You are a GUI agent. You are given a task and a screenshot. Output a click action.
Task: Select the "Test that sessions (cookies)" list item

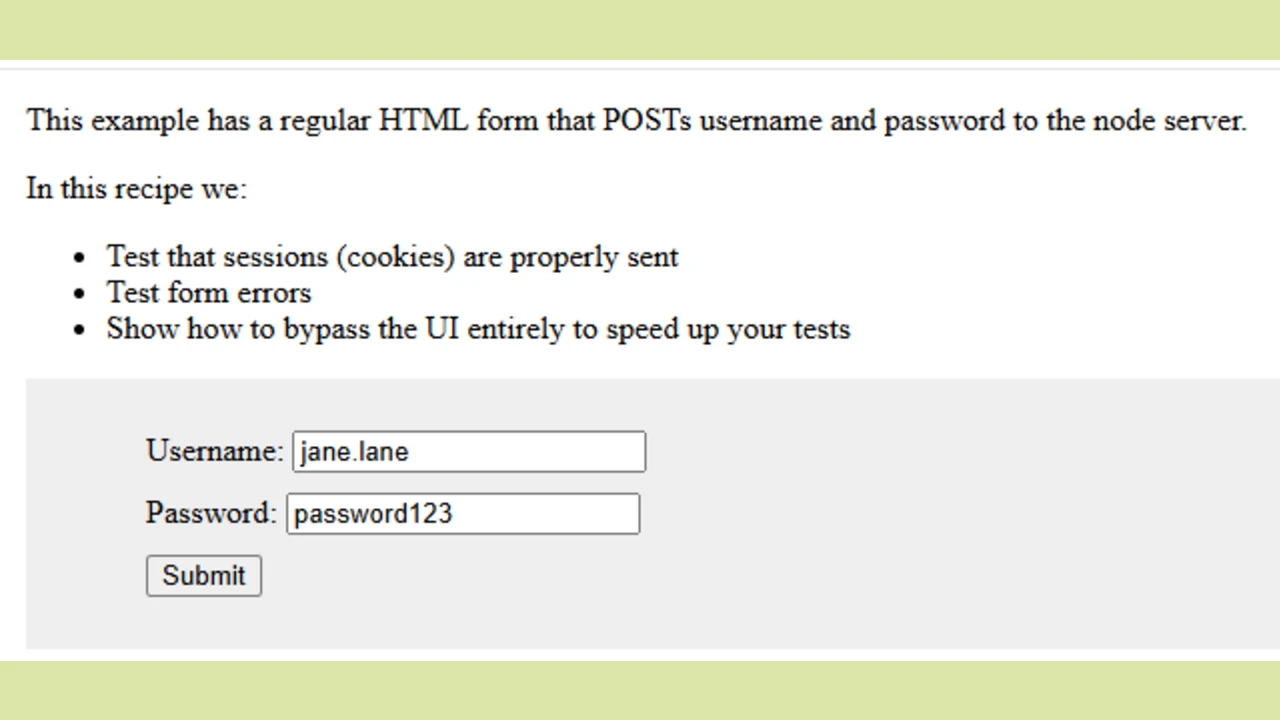(392, 257)
